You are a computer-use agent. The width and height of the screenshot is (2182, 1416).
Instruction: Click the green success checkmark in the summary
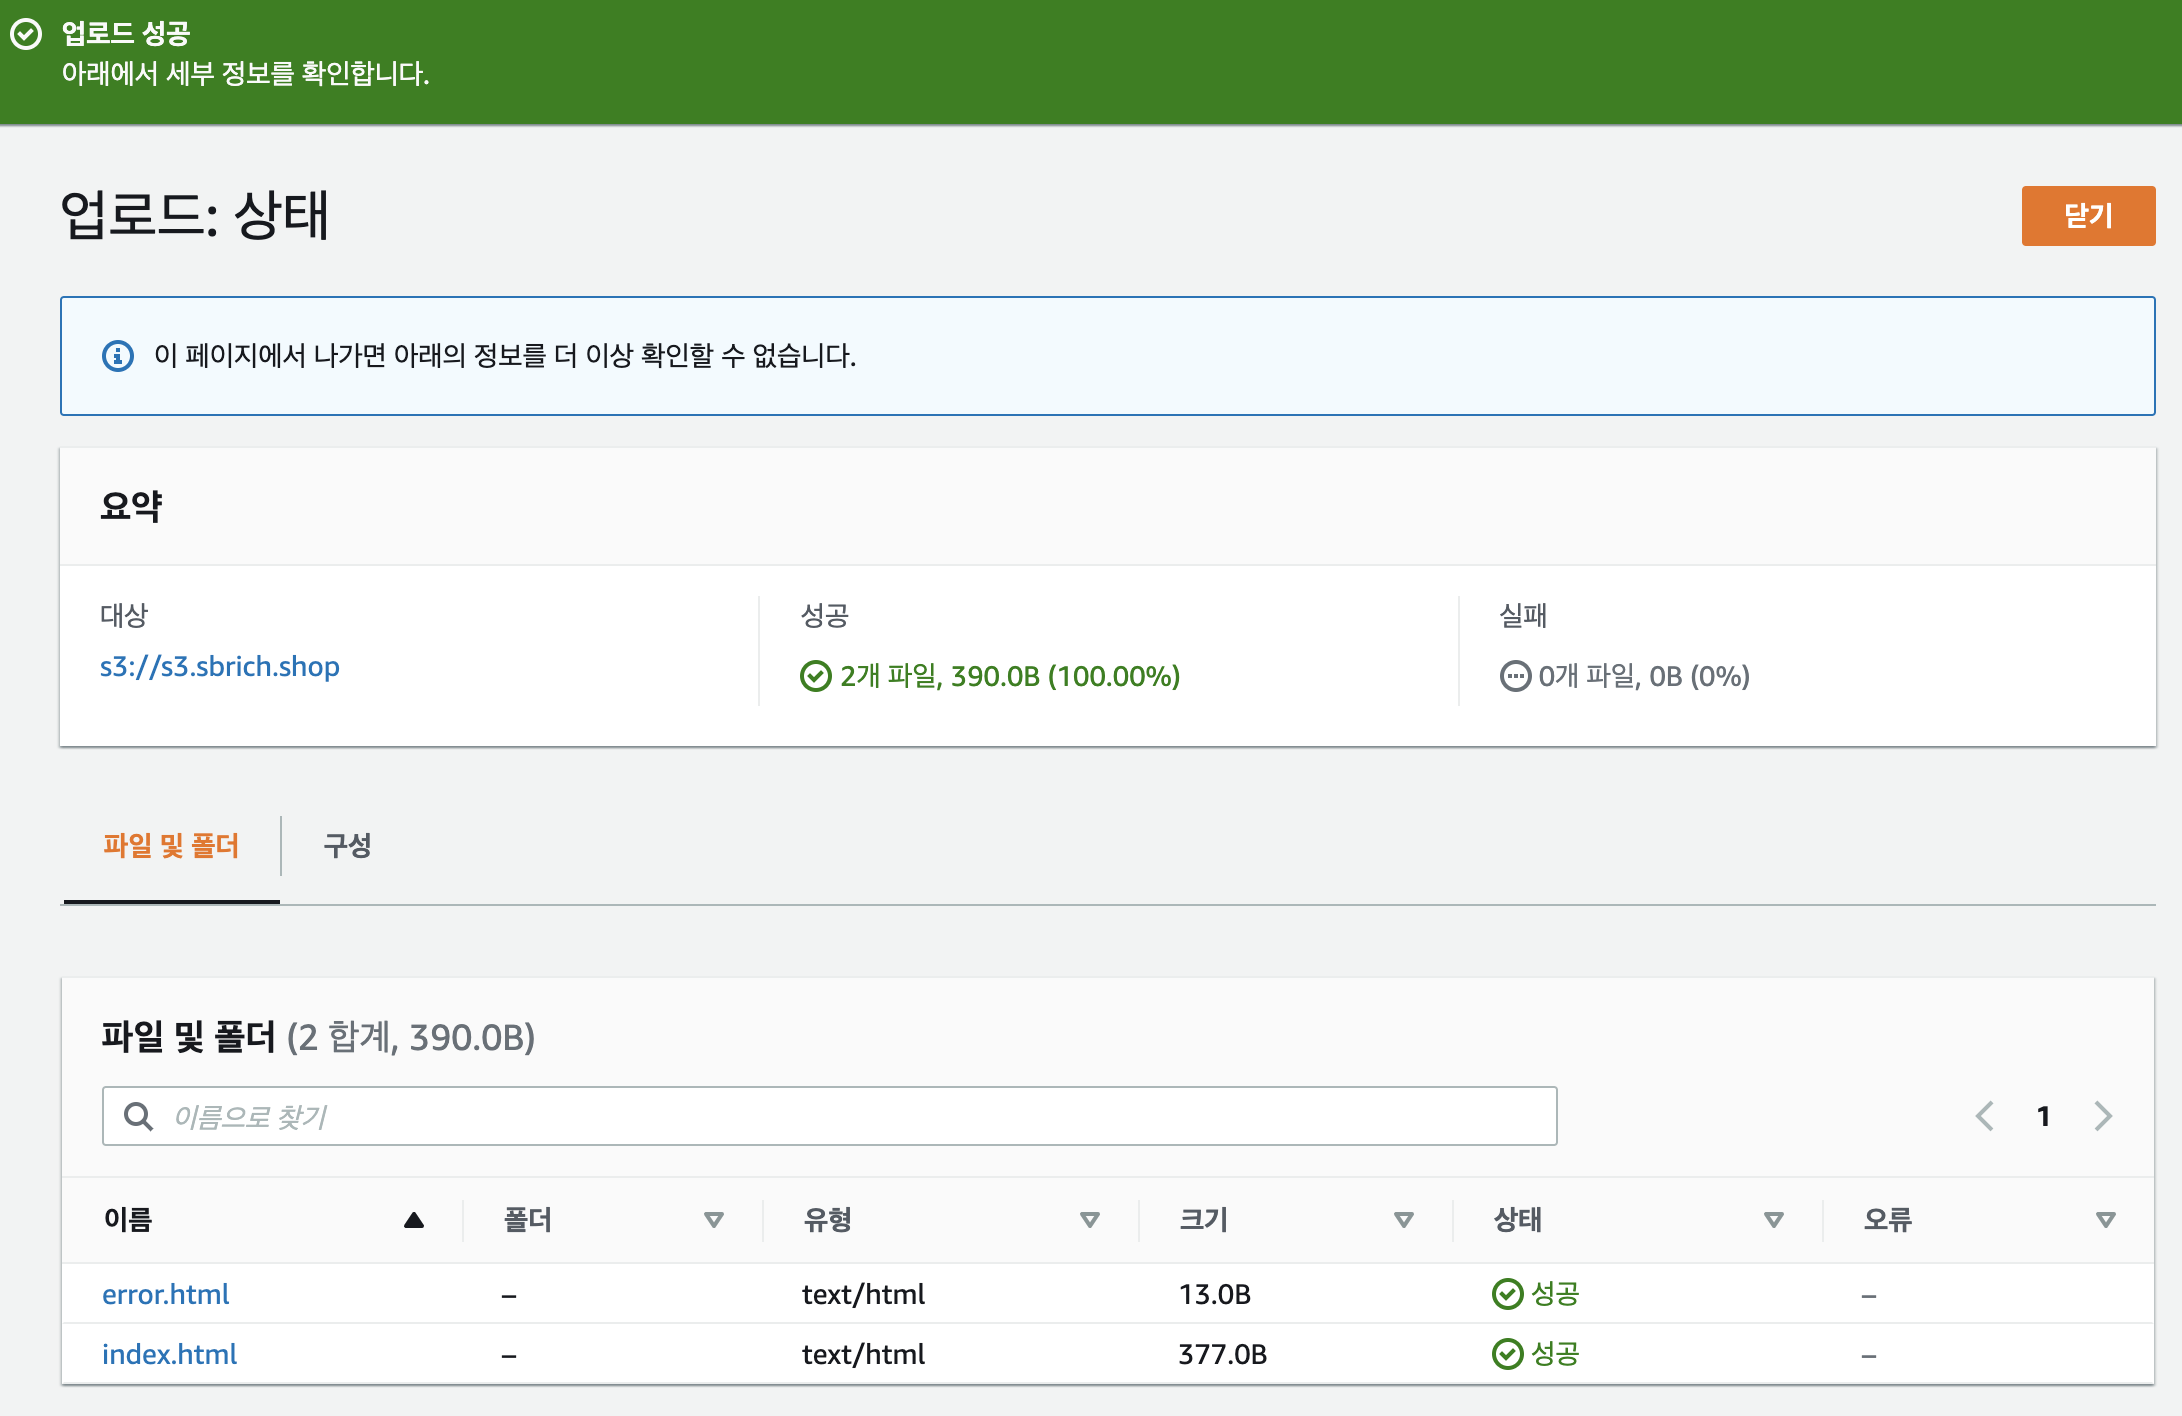click(x=815, y=677)
